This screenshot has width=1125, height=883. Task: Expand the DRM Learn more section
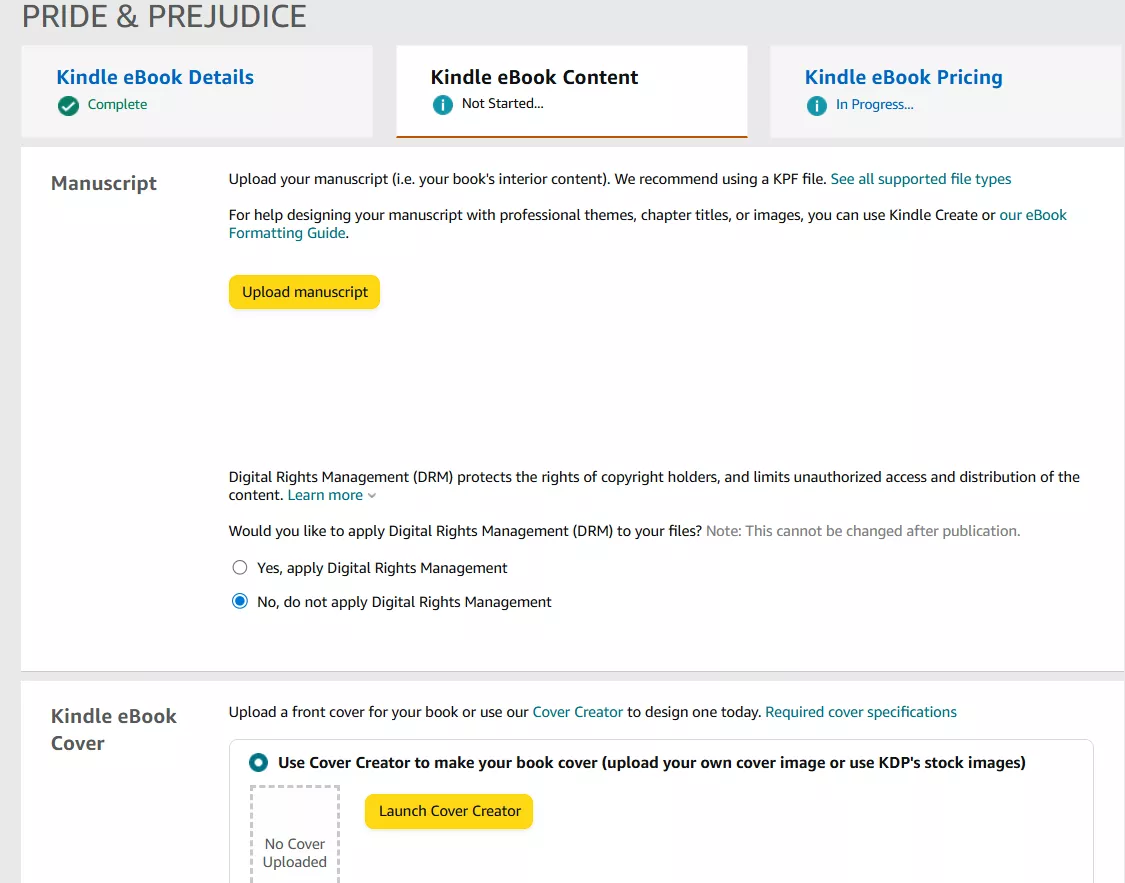pos(325,495)
